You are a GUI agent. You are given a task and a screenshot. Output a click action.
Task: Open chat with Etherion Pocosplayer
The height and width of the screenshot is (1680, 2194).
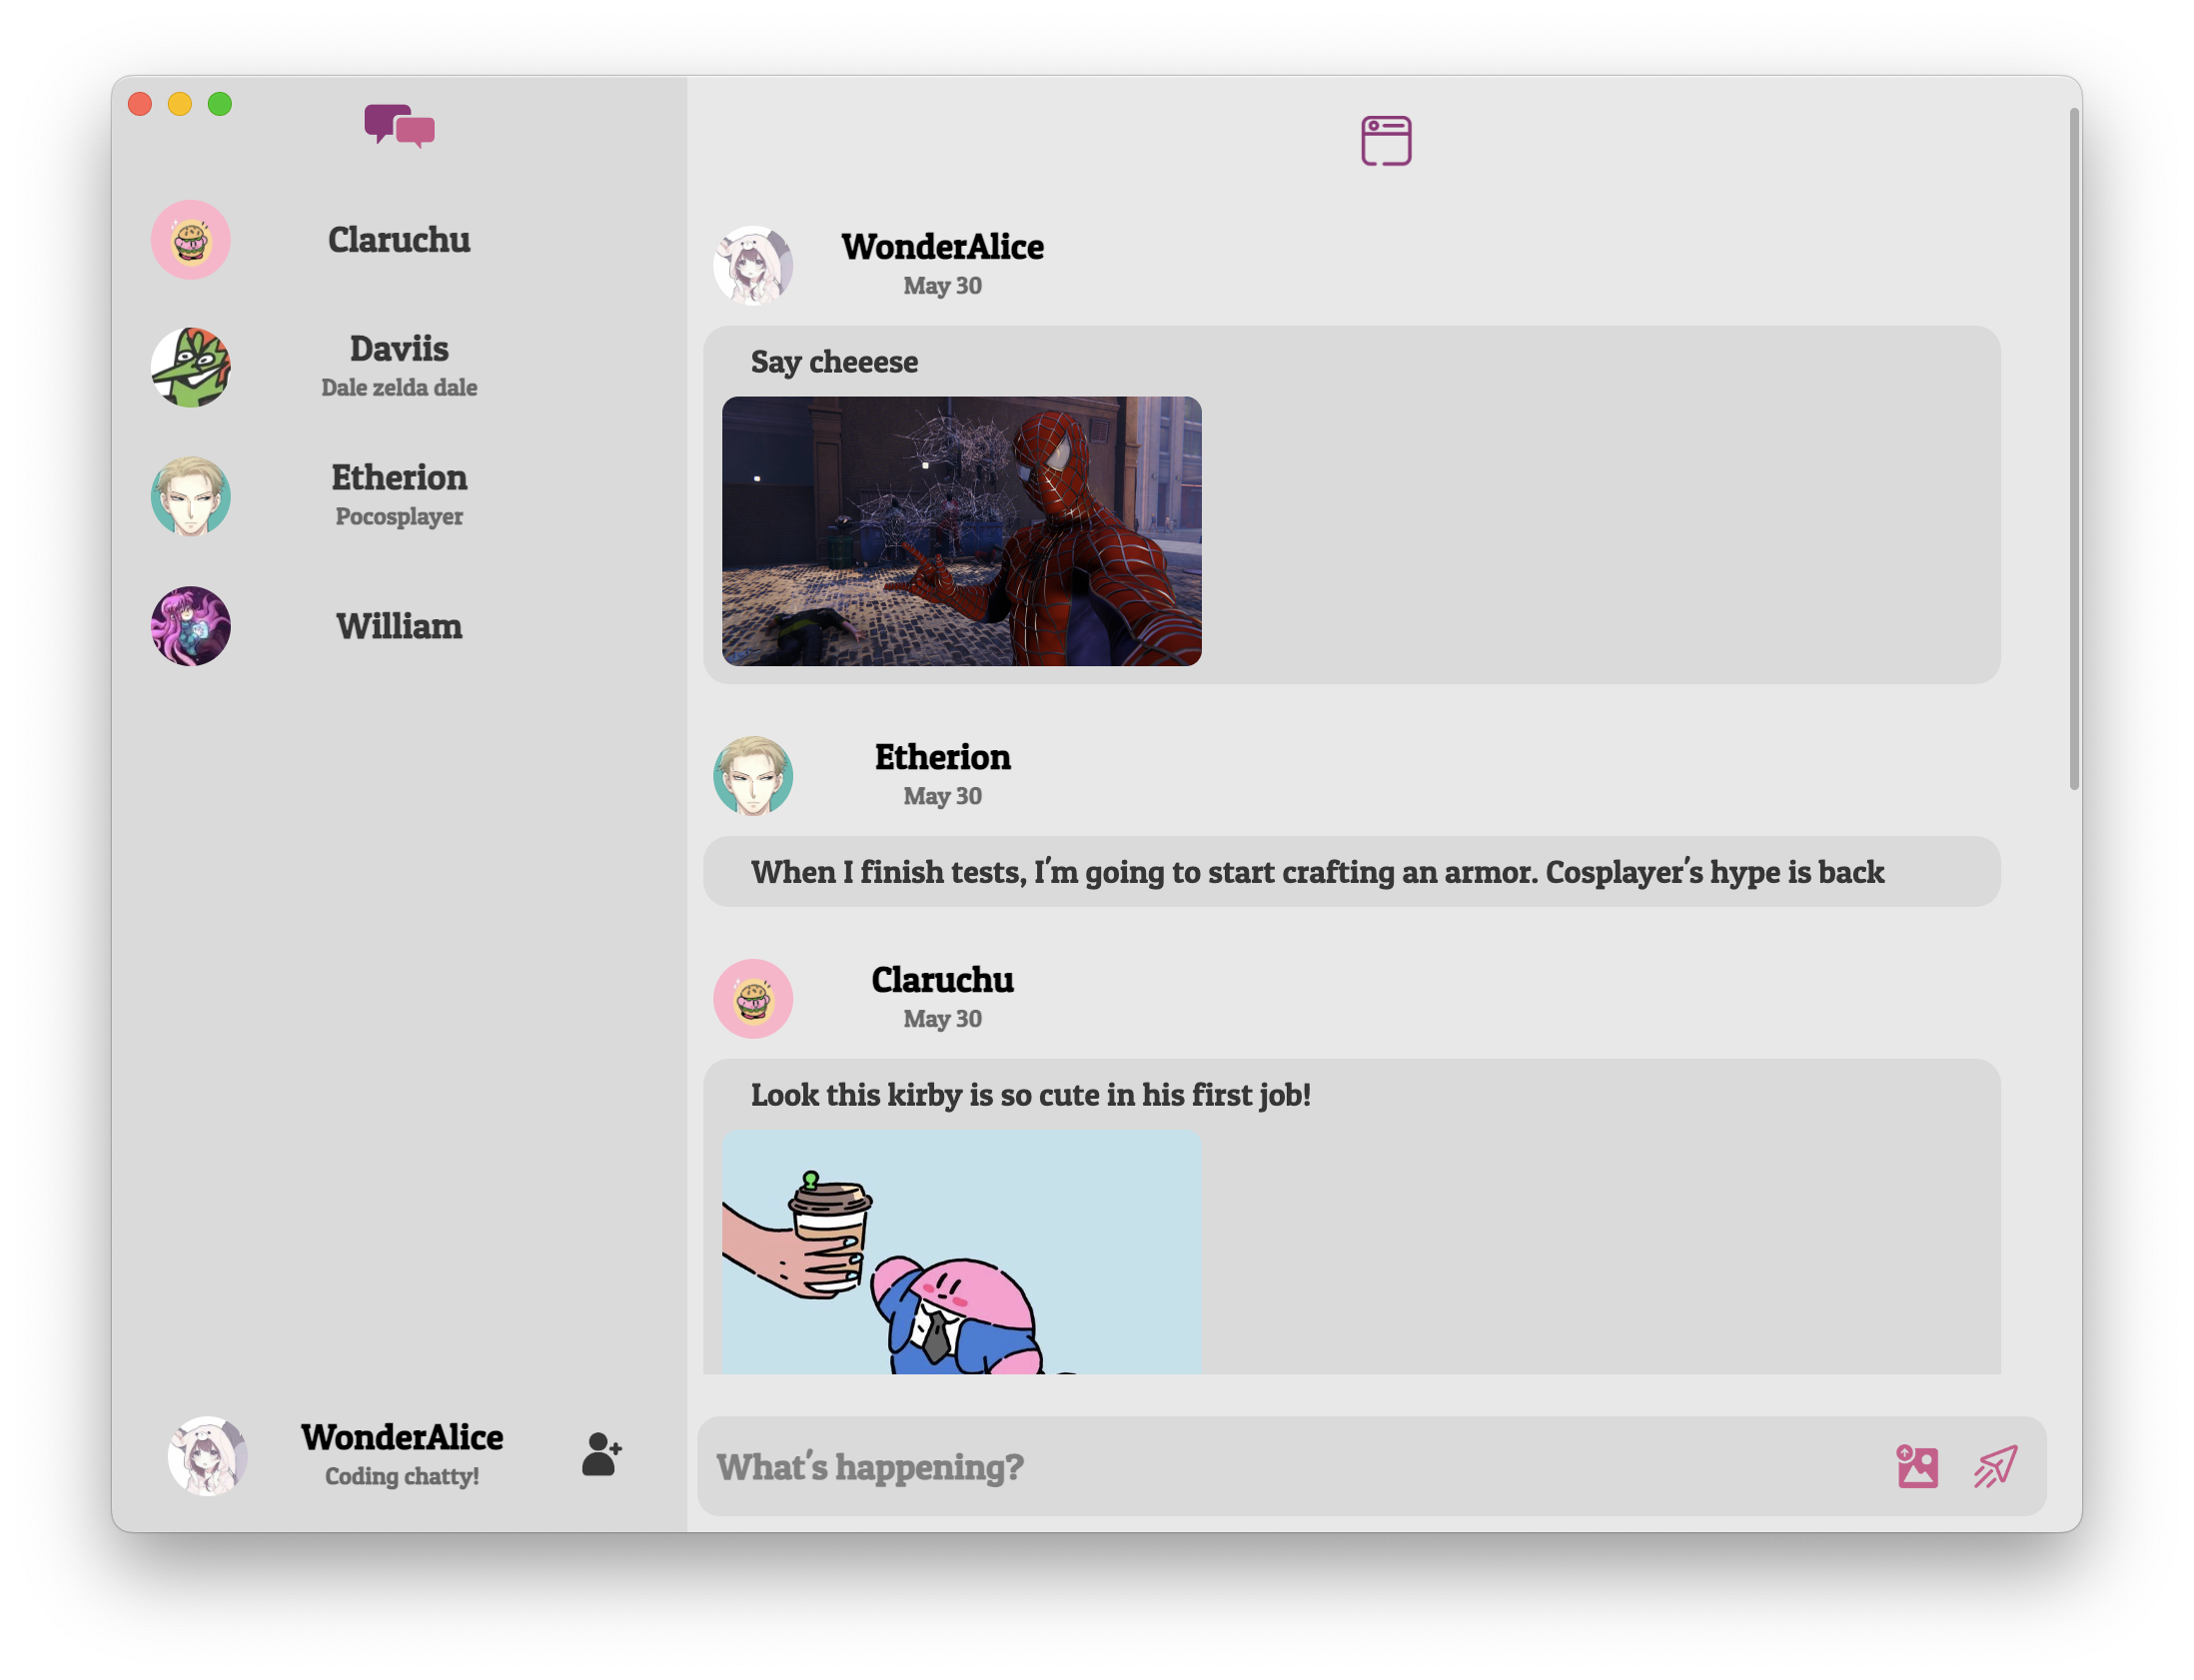[399, 494]
